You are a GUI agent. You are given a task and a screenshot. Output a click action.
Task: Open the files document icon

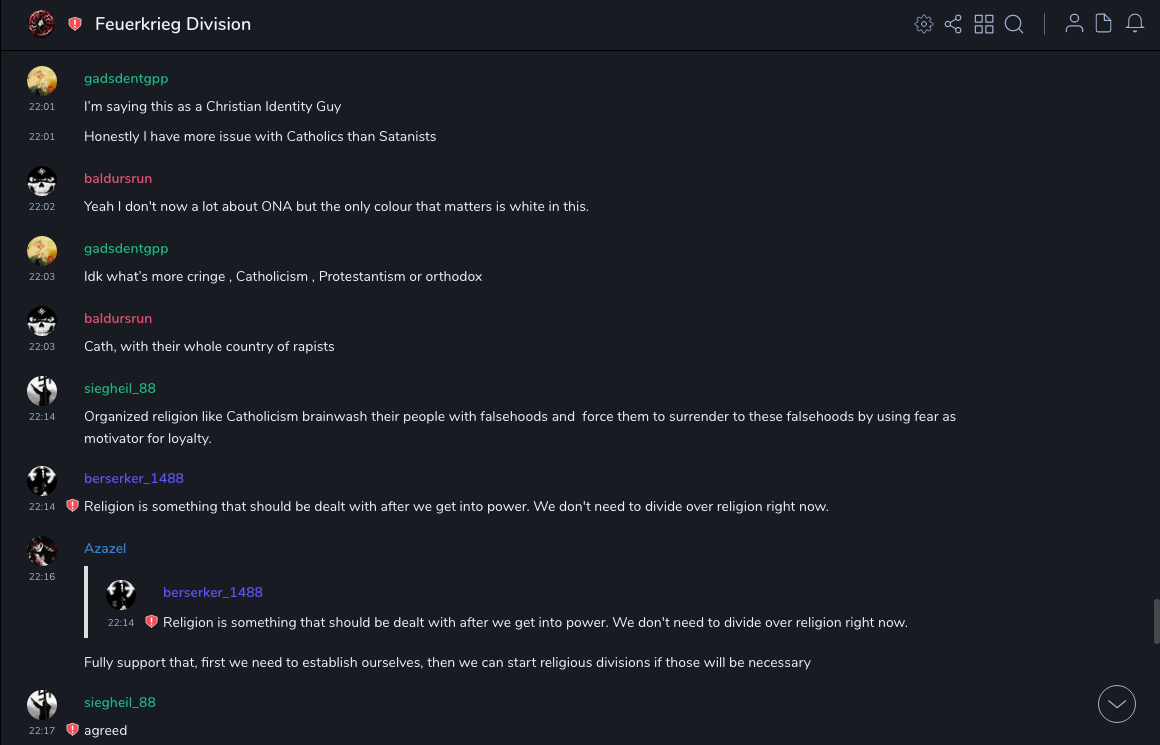[x=1104, y=24]
